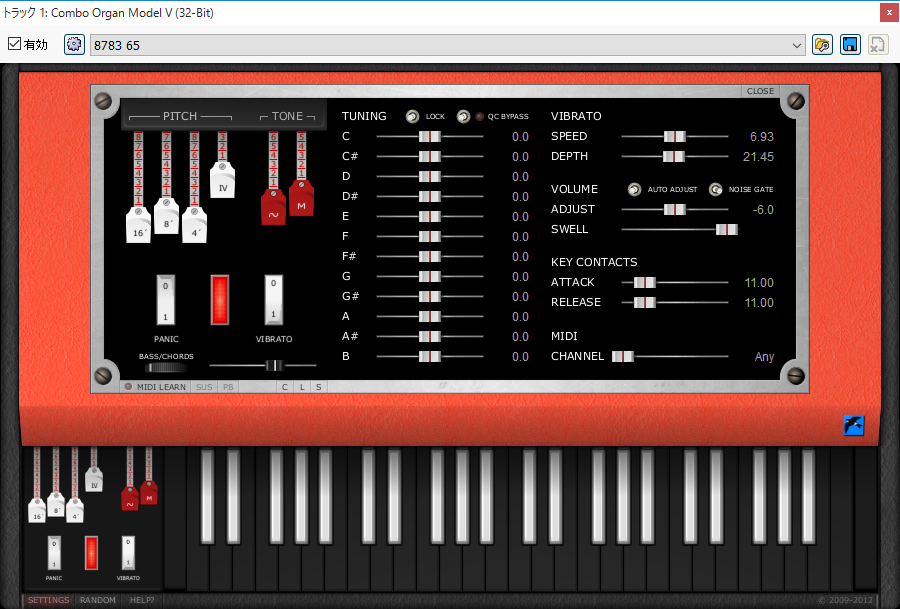The width and height of the screenshot is (900, 609).
Task: Click the small VIBRATO switch near keyboard
Action: point(128,553)
